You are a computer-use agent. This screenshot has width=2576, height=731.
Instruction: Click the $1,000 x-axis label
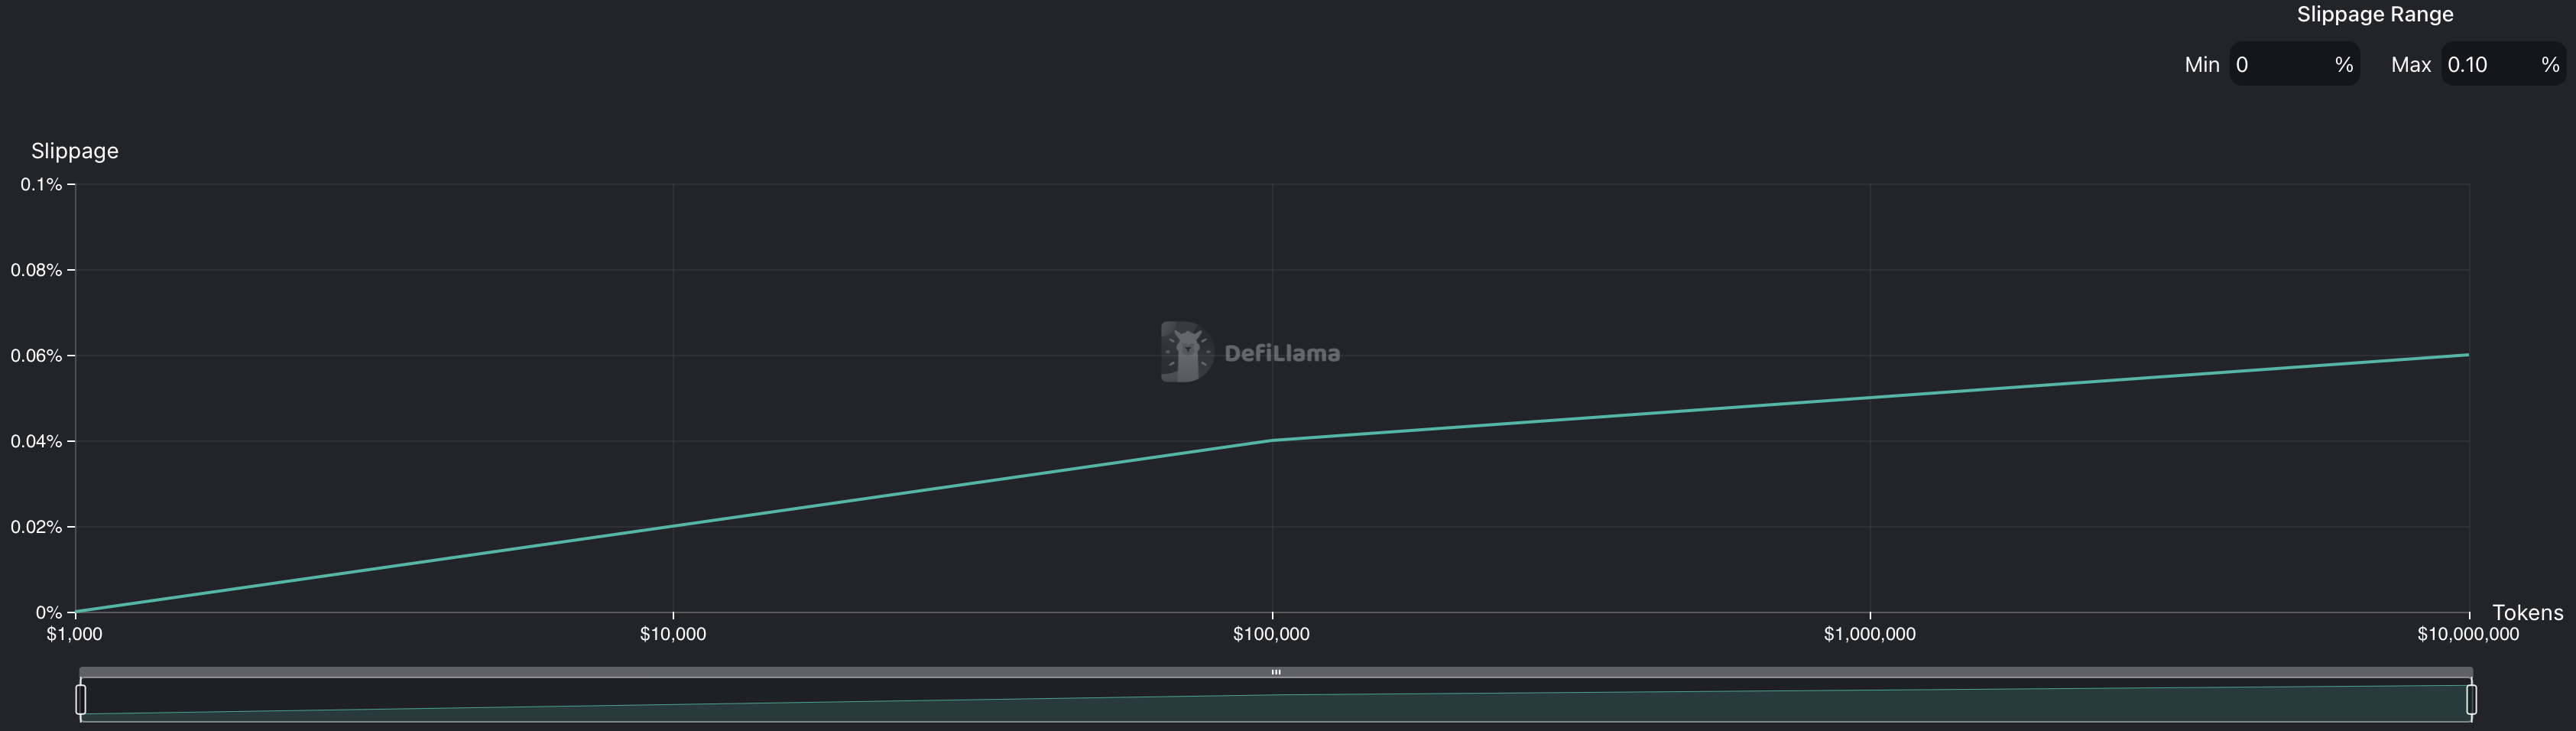(75, 634)
